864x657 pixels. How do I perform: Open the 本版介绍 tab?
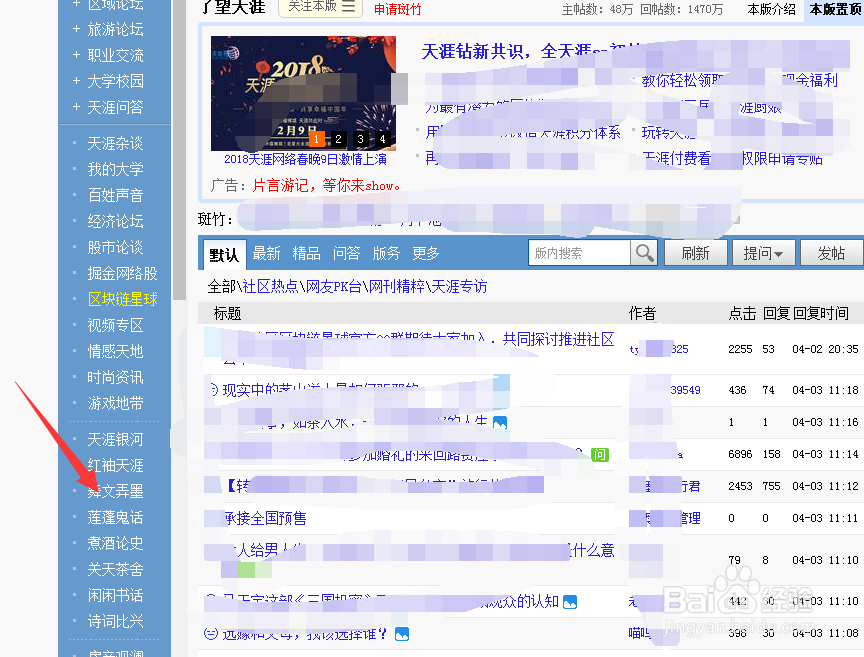pos(771,9)
